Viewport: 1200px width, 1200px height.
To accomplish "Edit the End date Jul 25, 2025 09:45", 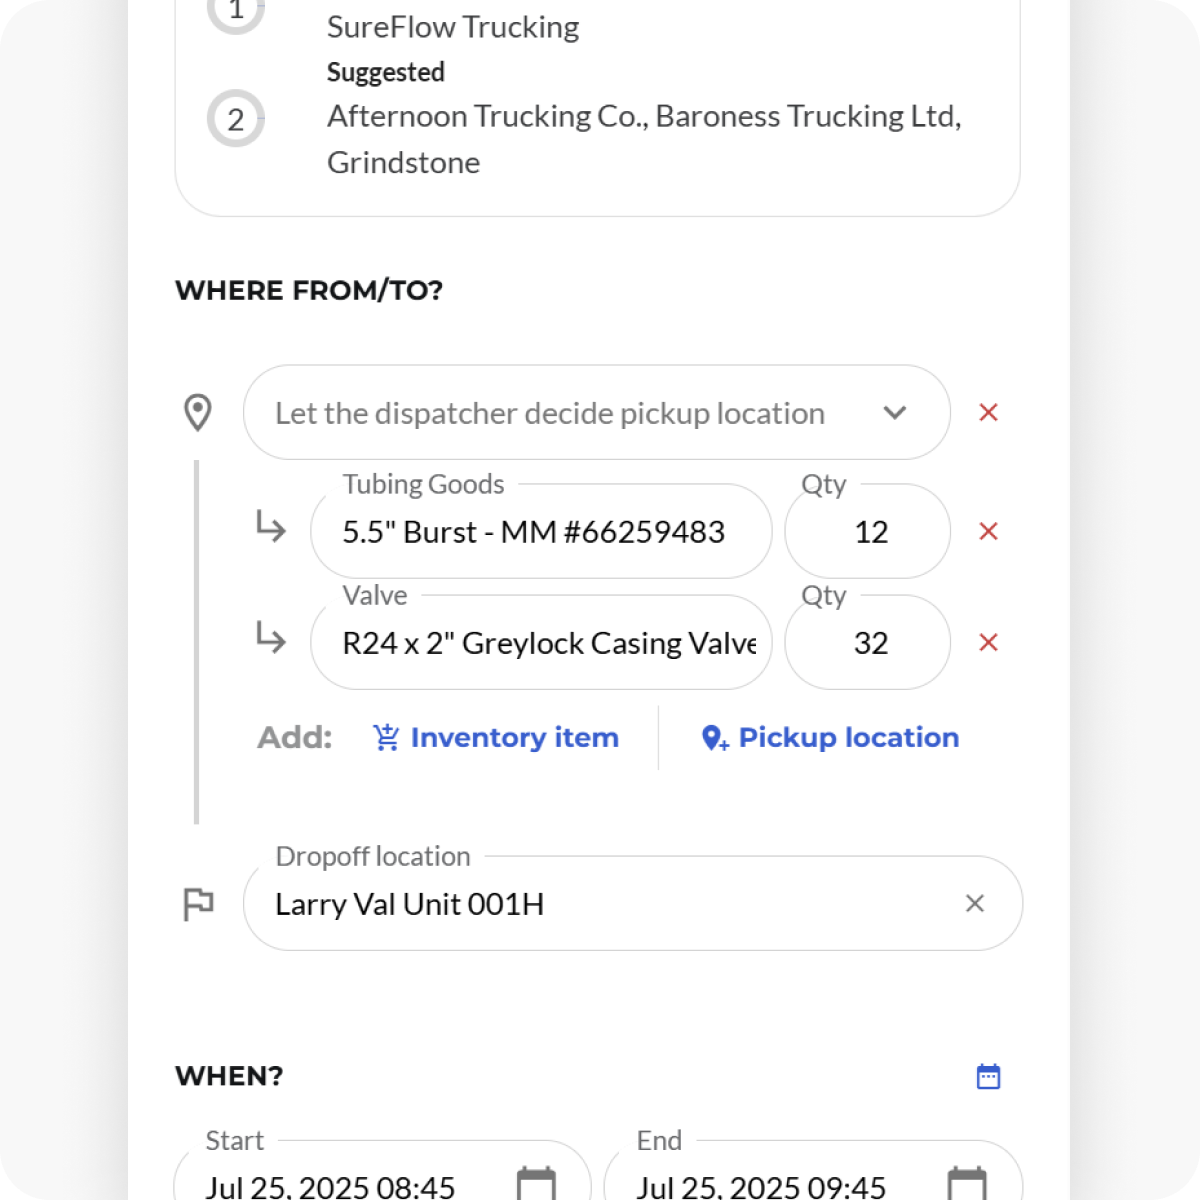I will pyautogui.click(x=814, y=1170).
